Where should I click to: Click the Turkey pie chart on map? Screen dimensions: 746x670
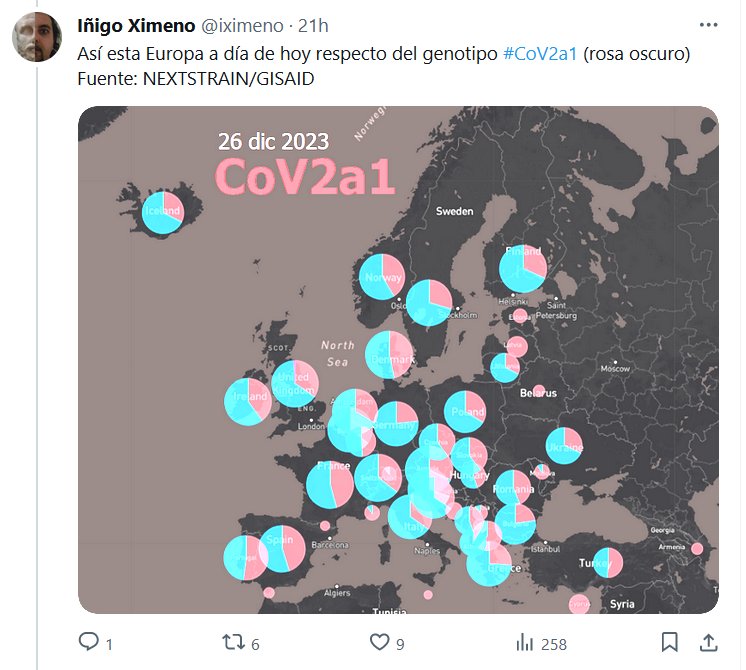coord(608,562)
